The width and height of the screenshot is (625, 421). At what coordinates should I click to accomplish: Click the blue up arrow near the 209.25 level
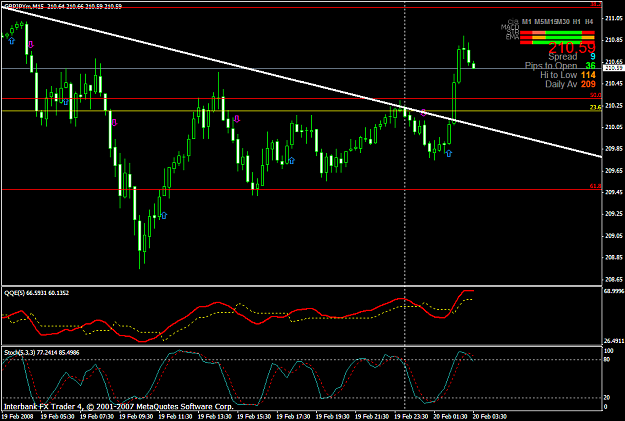point(164,215)
